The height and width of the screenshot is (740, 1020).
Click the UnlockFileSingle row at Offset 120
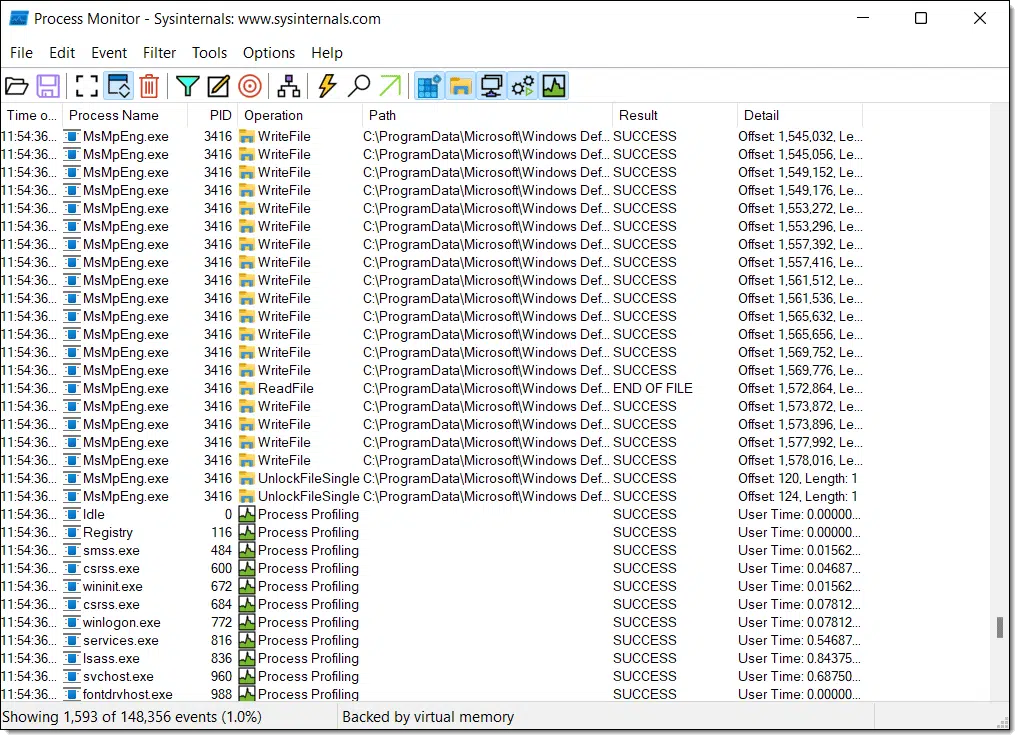tap(432, 479)
